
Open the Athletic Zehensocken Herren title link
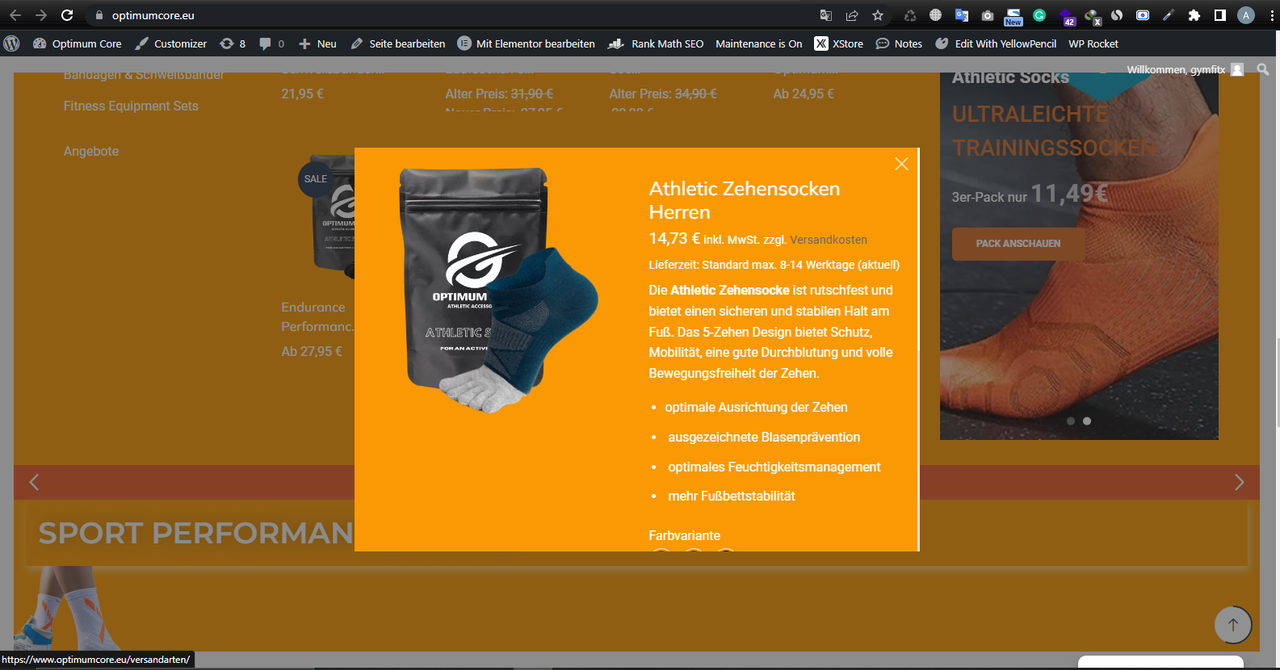744,200
